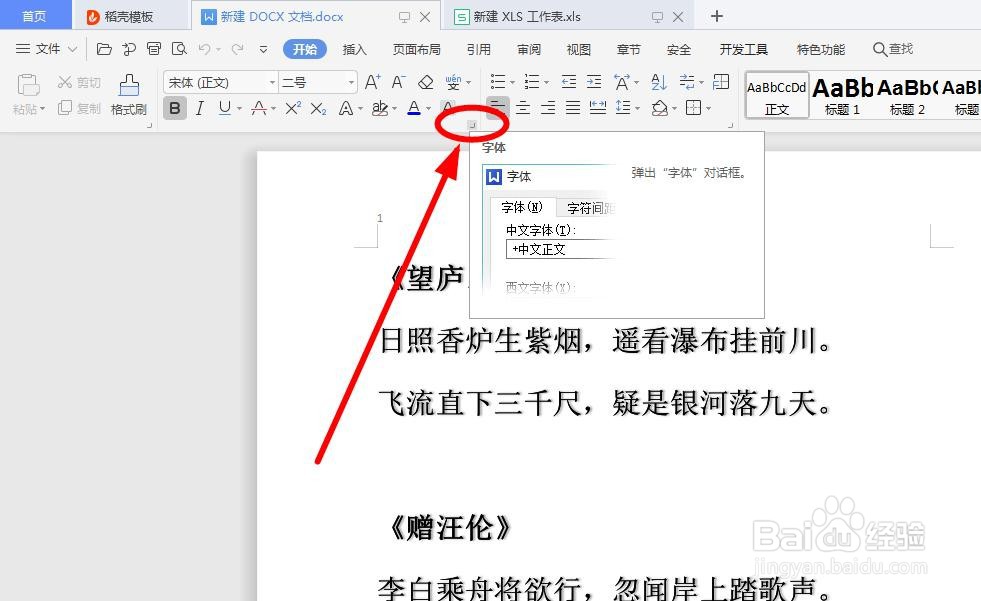Toggle bold formatting

(175, 107)
